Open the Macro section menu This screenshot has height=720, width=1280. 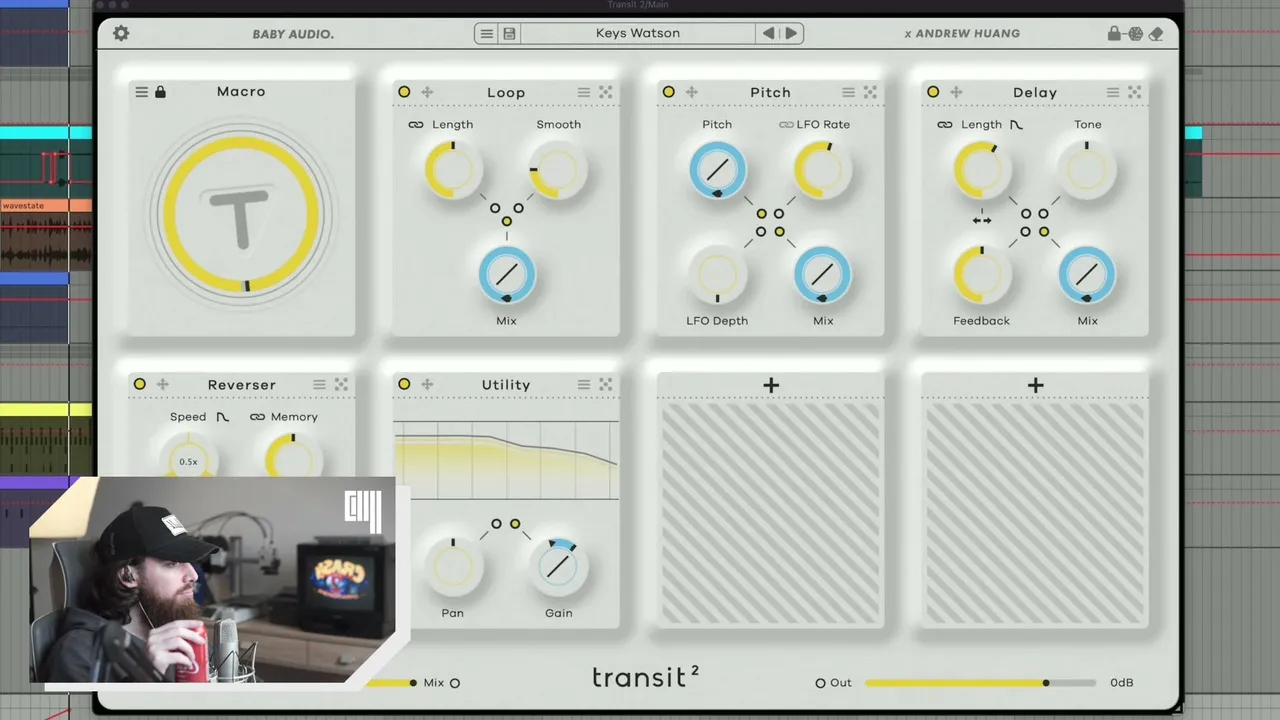tap(142, 92)
